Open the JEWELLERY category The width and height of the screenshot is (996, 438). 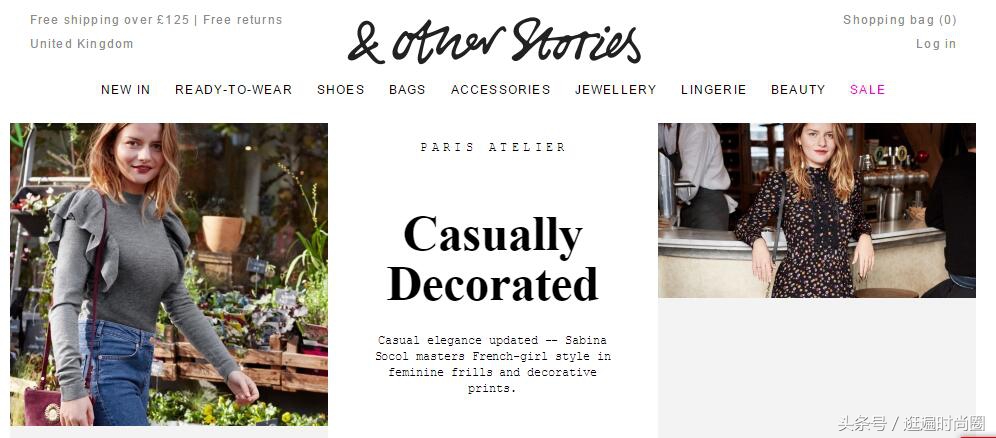tap(616, 90)
